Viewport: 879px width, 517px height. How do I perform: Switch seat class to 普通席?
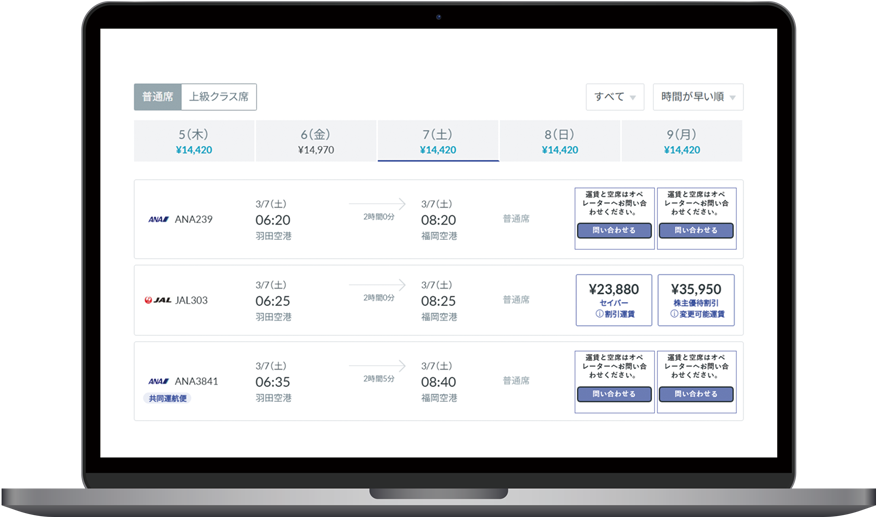coord(158,97)
